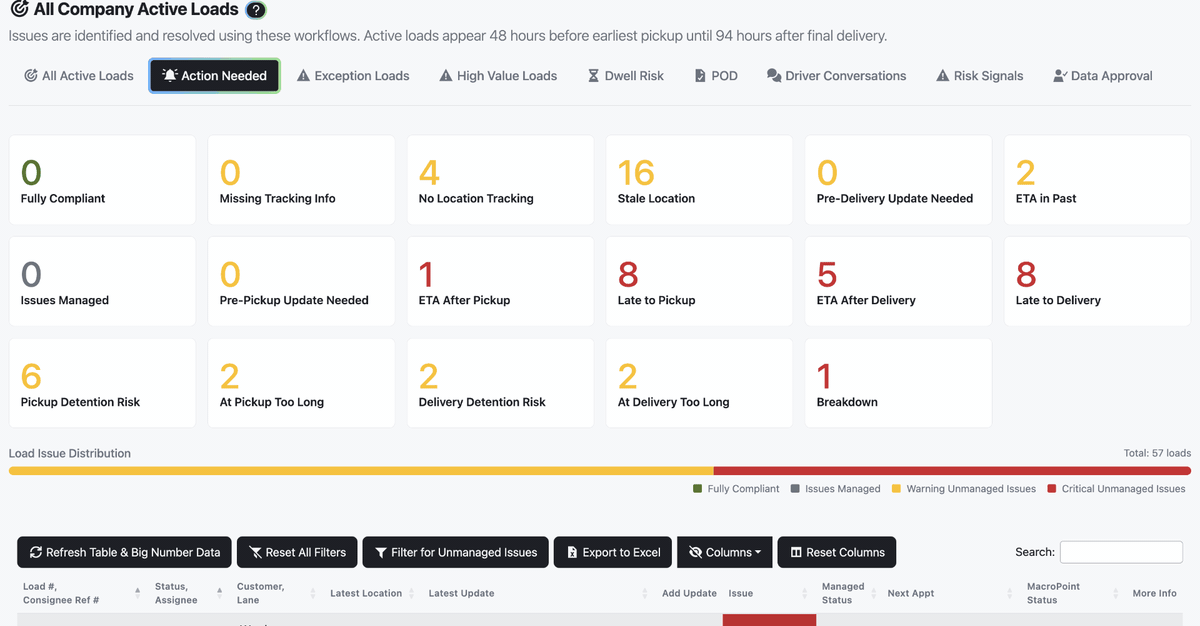Screen dimensions: 1200x626
Task: Click the Reset All Filters button
Action: (x=297, y=552)
